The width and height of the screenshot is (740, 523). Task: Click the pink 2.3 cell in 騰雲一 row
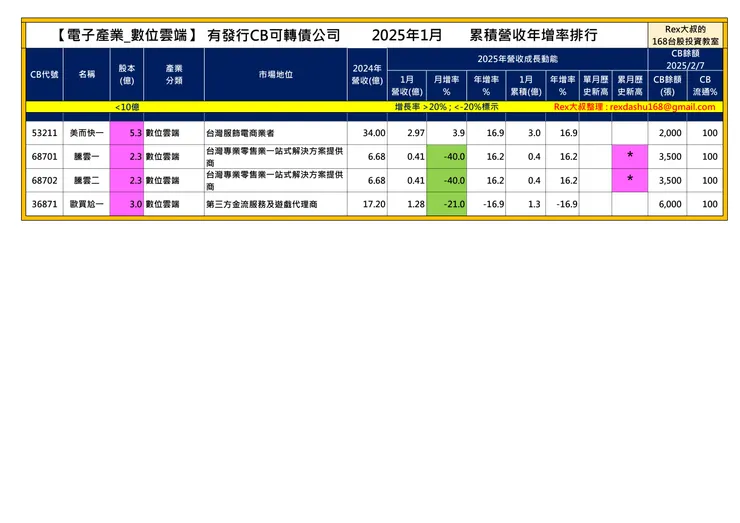127,157
